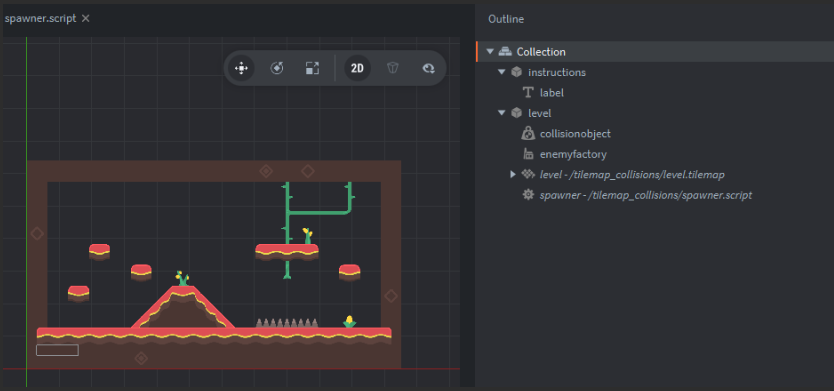This screenshot has height=391, width=834.
Task: Toggle the 2D view mode button
Action: 357,68
